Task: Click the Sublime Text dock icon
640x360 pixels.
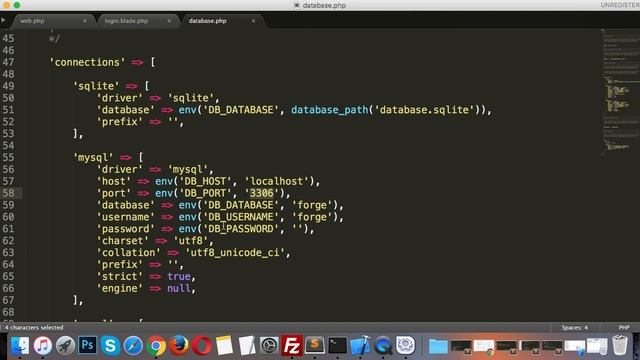Action: pos(315,346)
